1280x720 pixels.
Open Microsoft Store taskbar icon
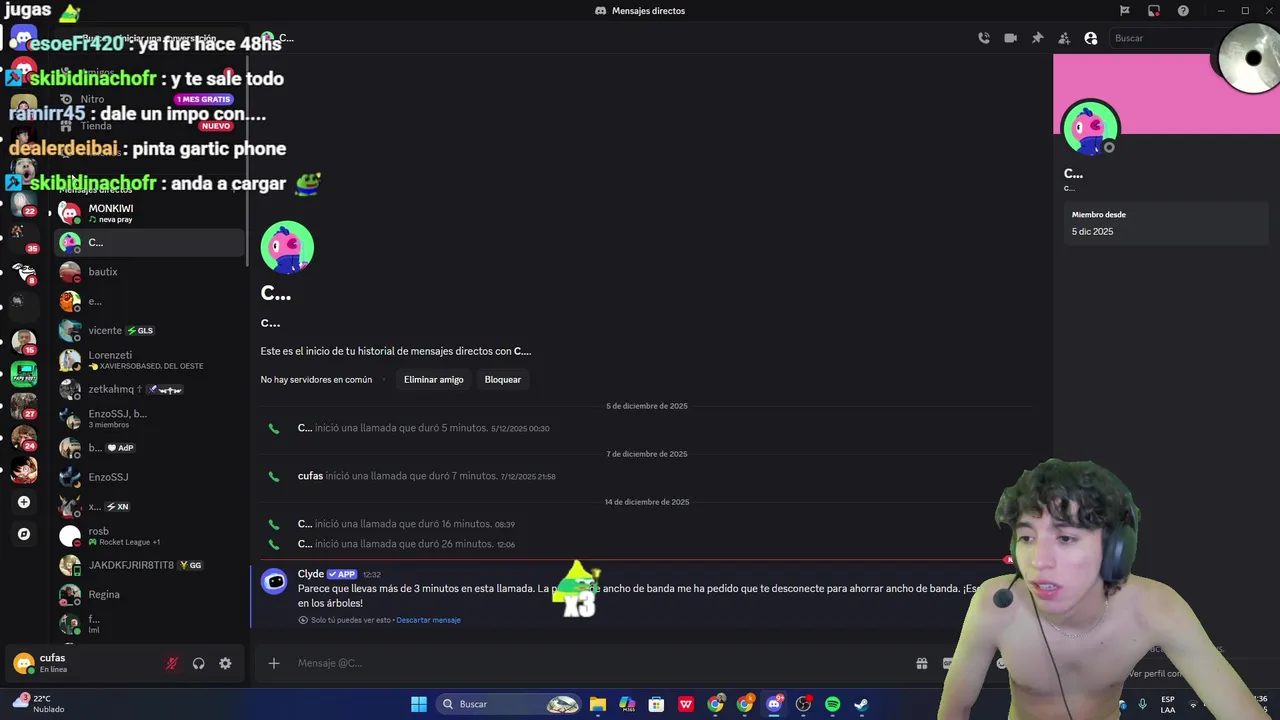click(656, 704)
